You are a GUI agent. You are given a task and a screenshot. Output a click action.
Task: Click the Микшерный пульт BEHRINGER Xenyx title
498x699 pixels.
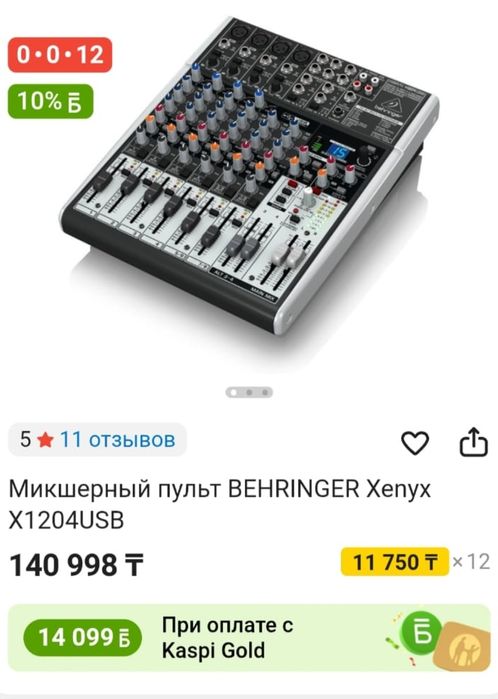tap(220, 505)
